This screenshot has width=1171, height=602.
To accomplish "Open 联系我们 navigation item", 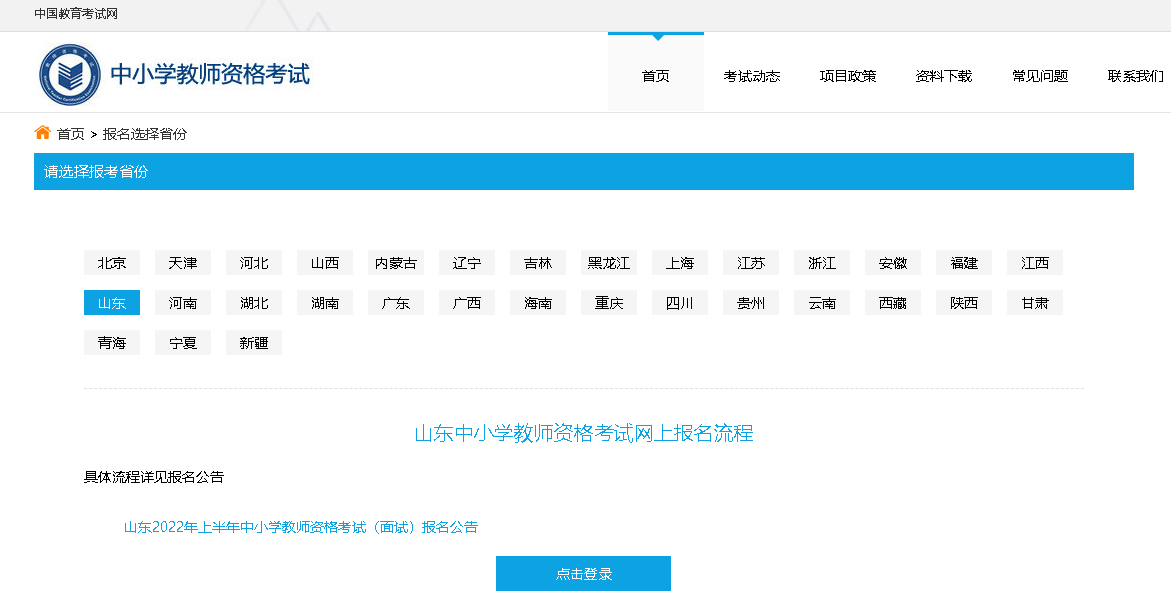I will (1135, 76).
